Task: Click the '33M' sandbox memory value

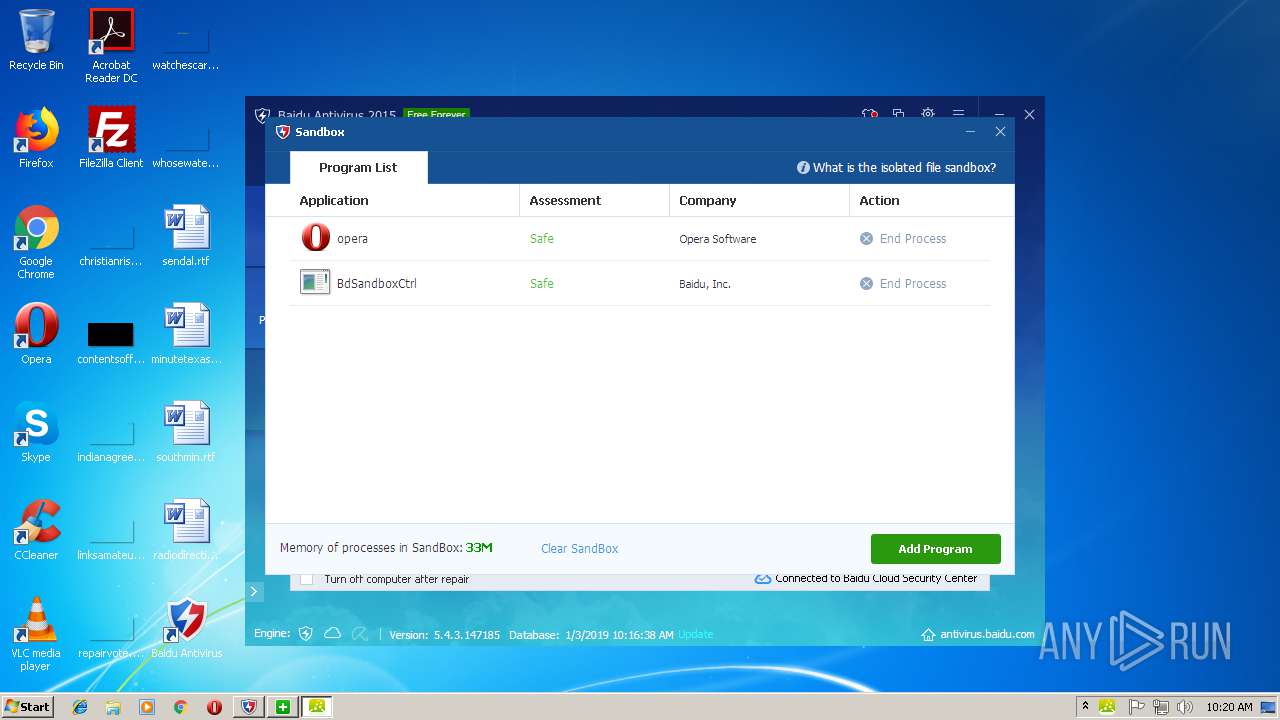Action: tap(479, 548)
